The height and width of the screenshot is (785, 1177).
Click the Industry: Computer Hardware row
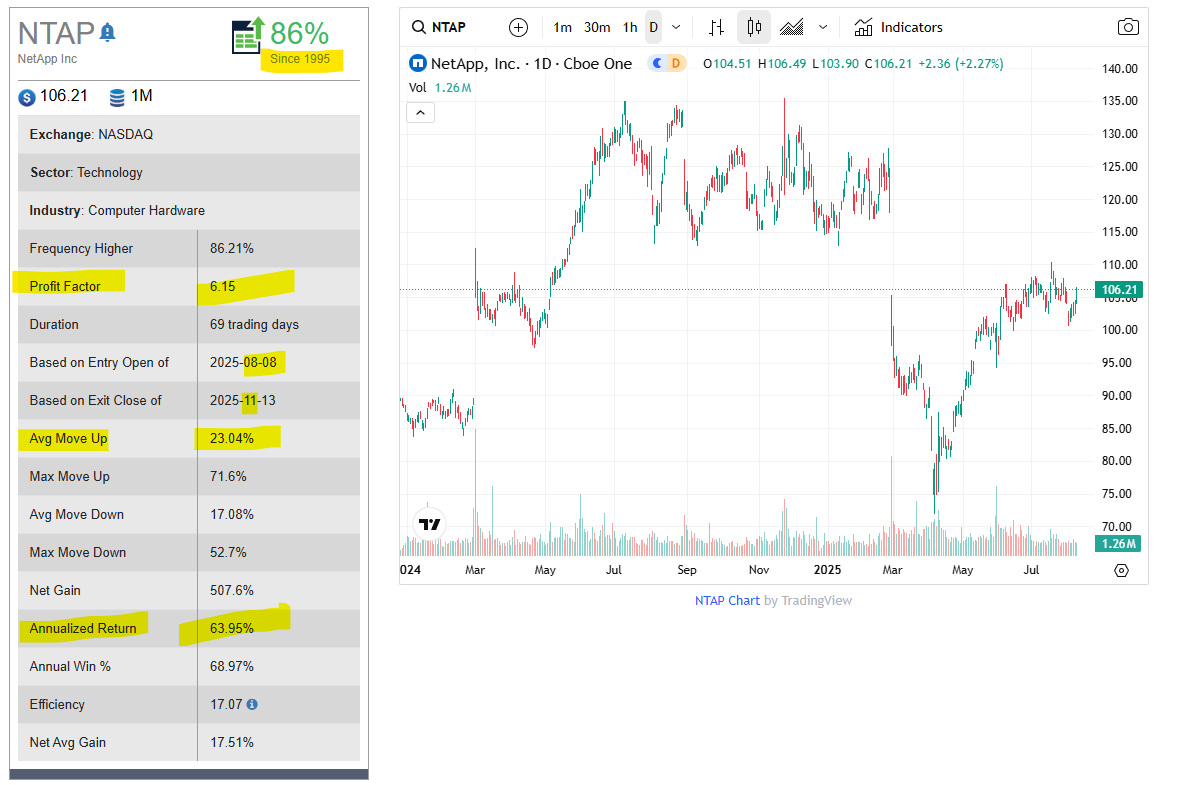click(x=189, y=211)
